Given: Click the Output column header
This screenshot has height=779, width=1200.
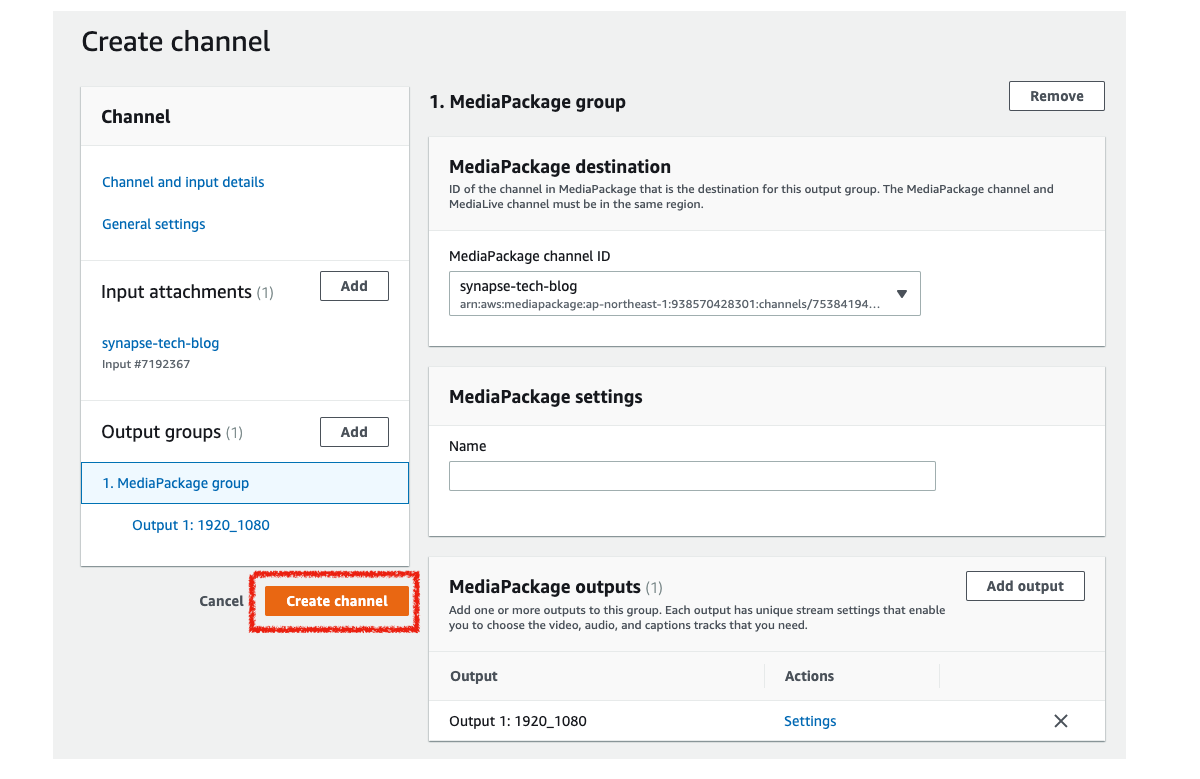Looking at the screenshot, I should 474,676.
